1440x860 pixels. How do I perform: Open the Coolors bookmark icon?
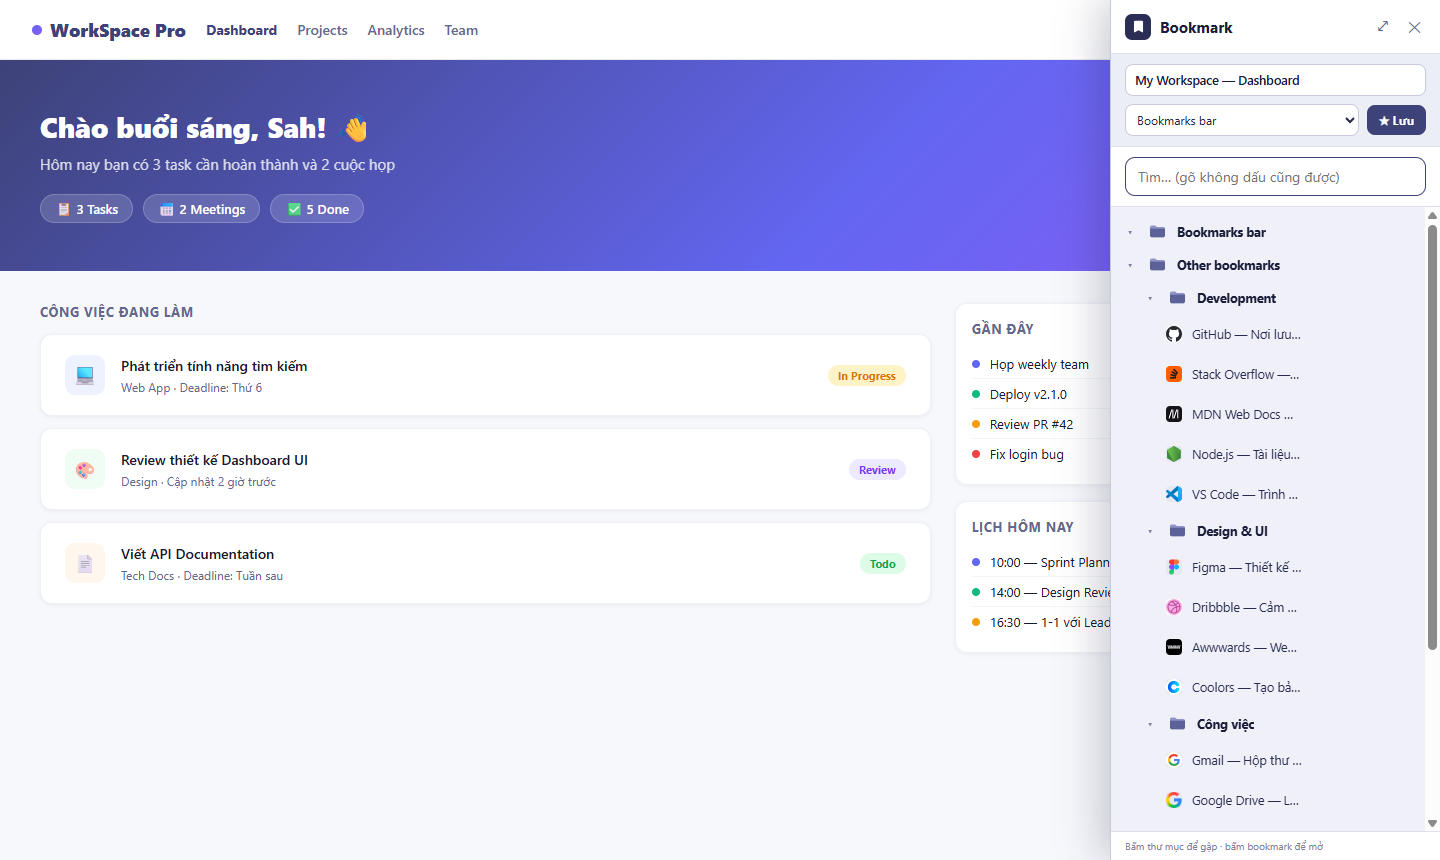click(x=1174, y=687)
